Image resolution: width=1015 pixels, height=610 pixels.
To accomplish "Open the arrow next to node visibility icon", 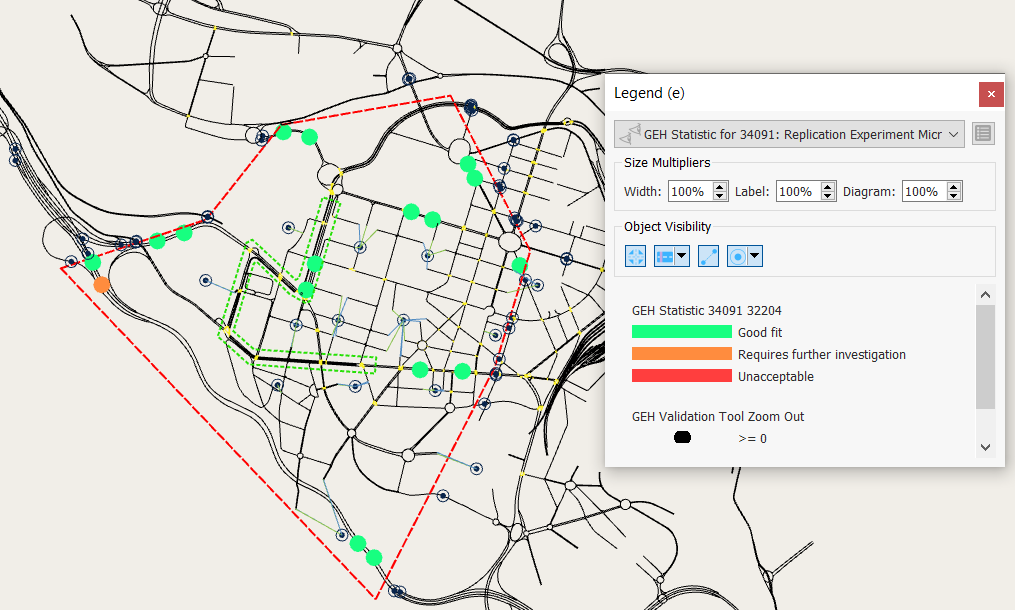I will point(755,256).
